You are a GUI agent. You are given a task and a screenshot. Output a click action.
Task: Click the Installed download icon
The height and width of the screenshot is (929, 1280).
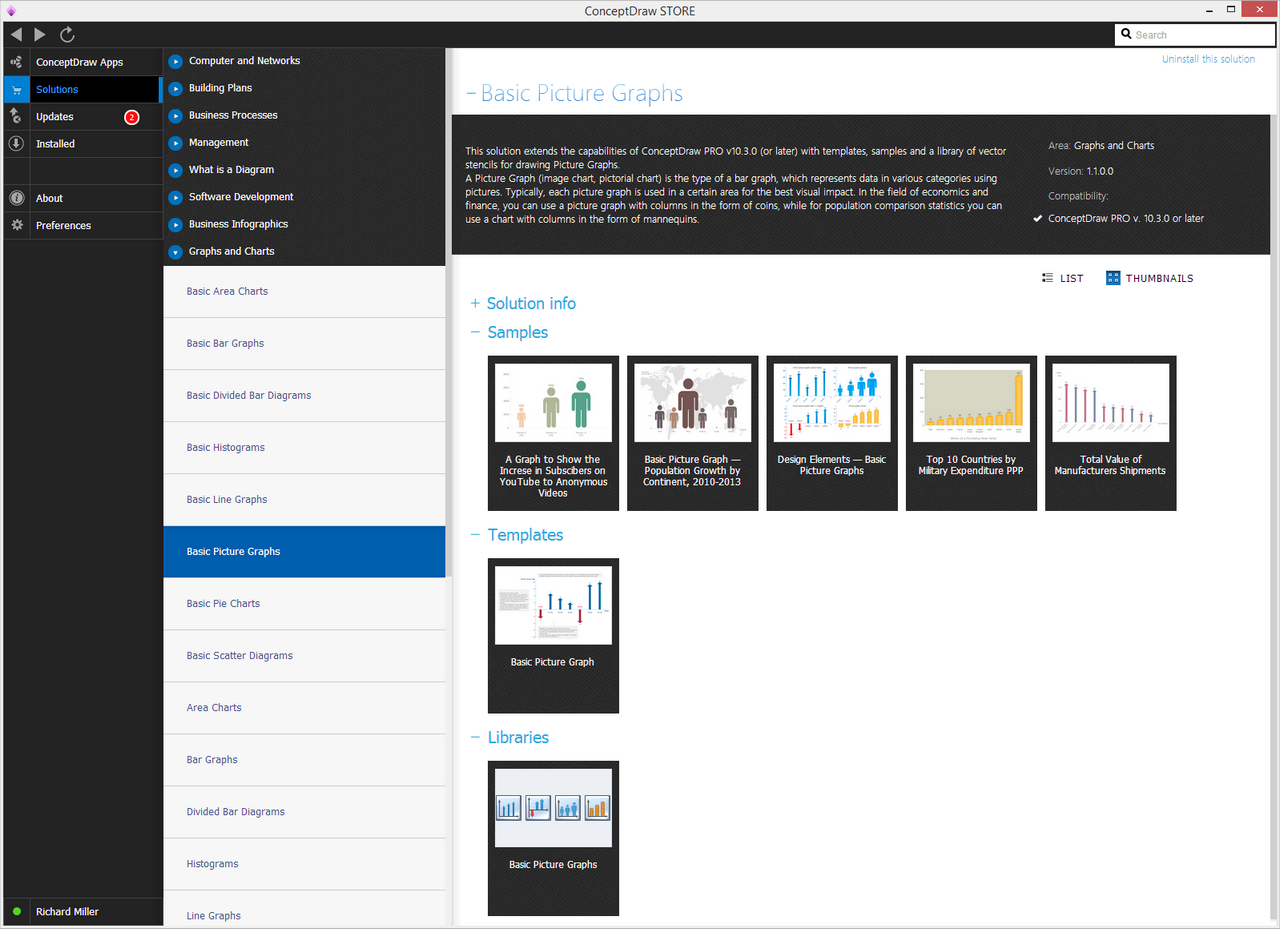tap(16, 144)
